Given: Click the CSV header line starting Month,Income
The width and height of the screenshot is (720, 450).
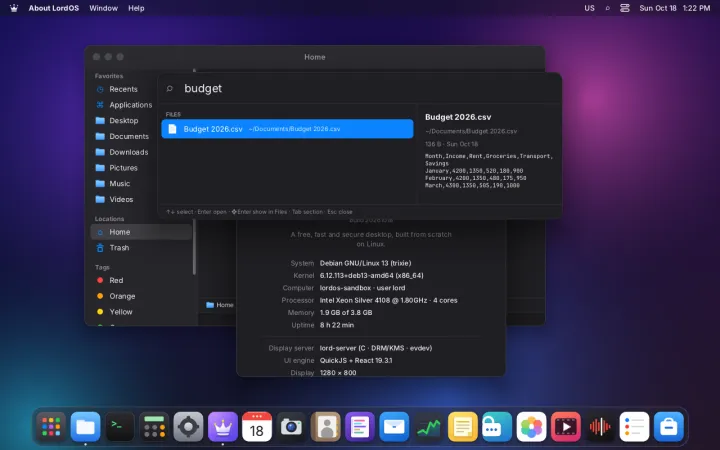Looking at the screenshot, I should coord(489,159).
